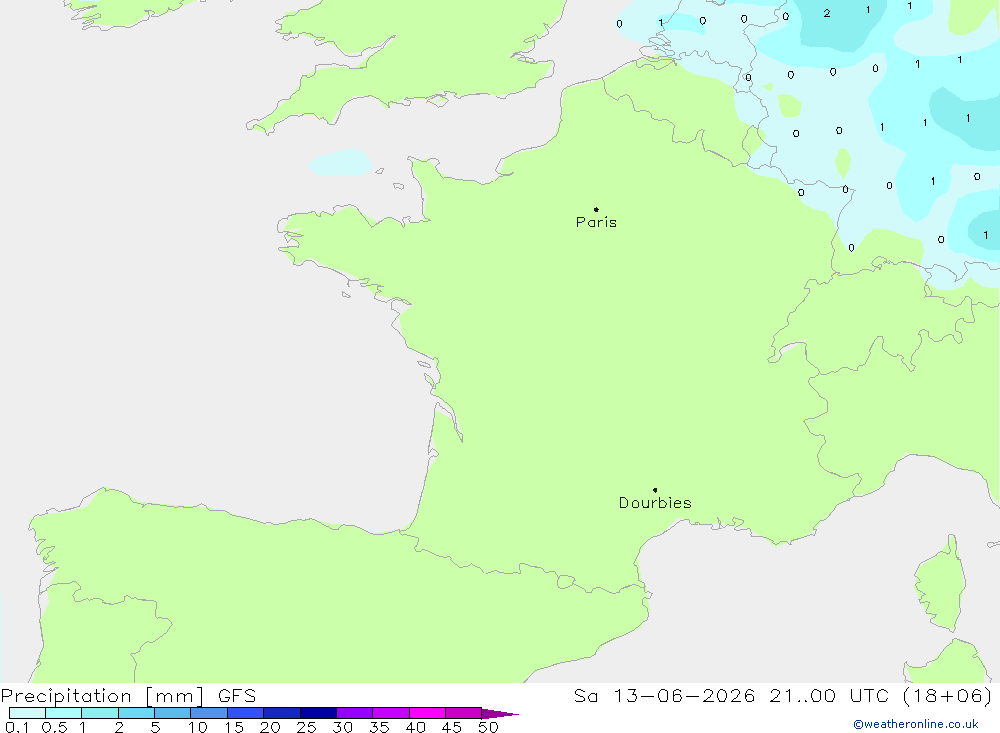The image size is (1000, 733).
Task: Pick the legend swatch between 1 and 2
Action: point(100,713)
